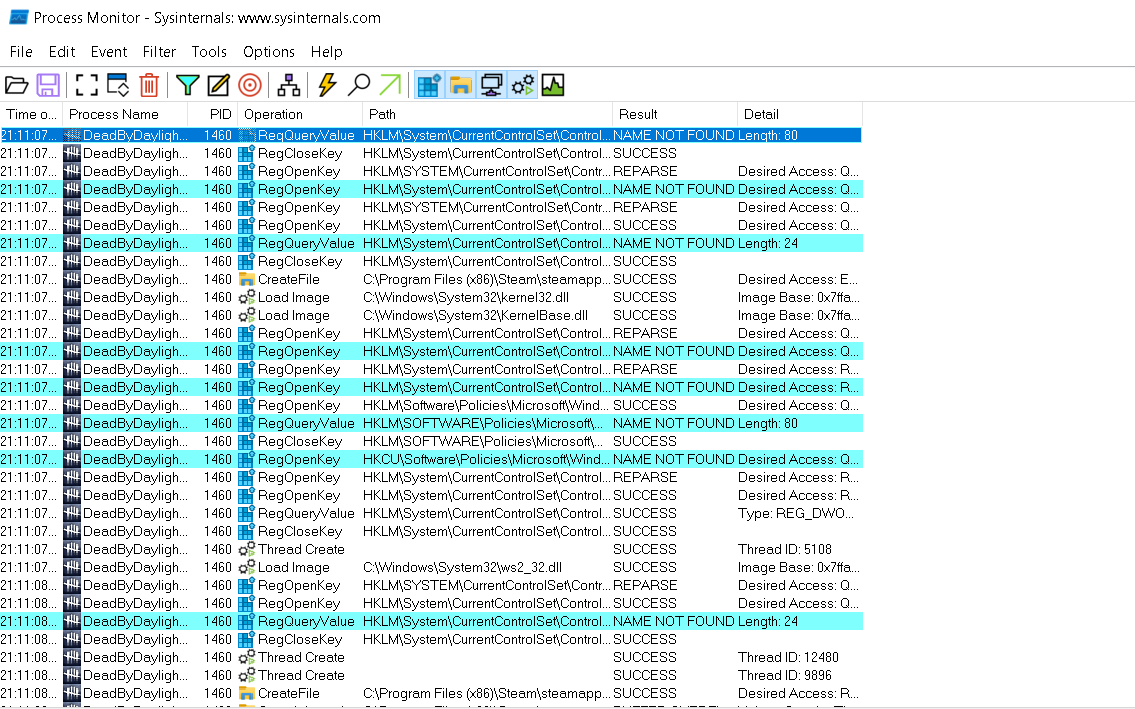Viewport: 1135px width, 709px height.
Task: Click the Operation column header
Action: coord(300,114)
